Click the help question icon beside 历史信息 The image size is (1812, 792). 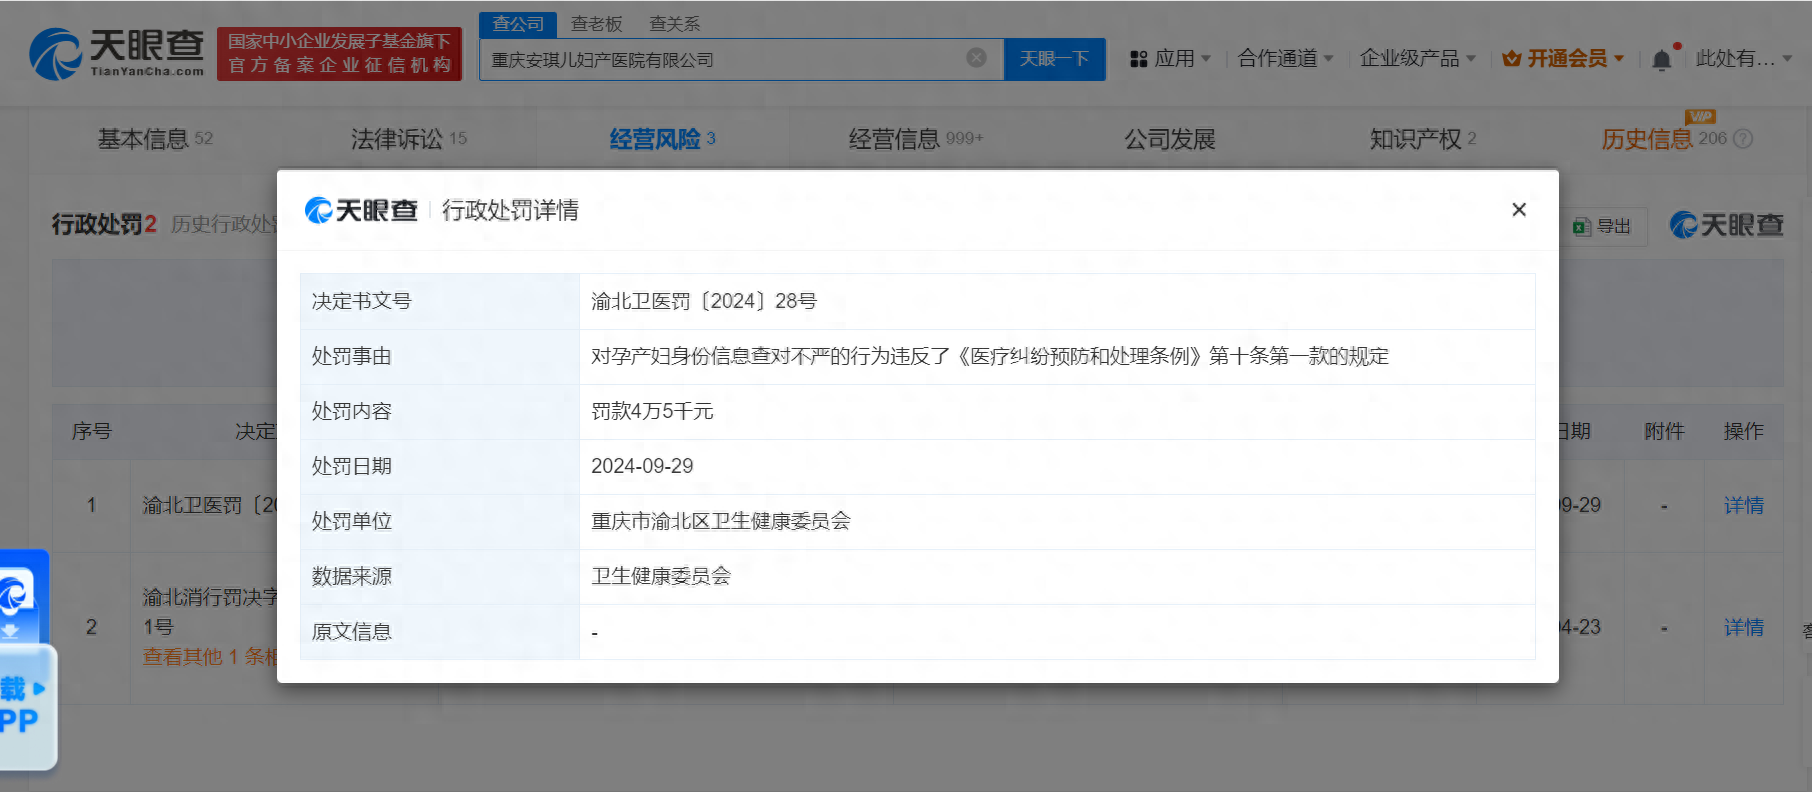[x=1743, y=139]
